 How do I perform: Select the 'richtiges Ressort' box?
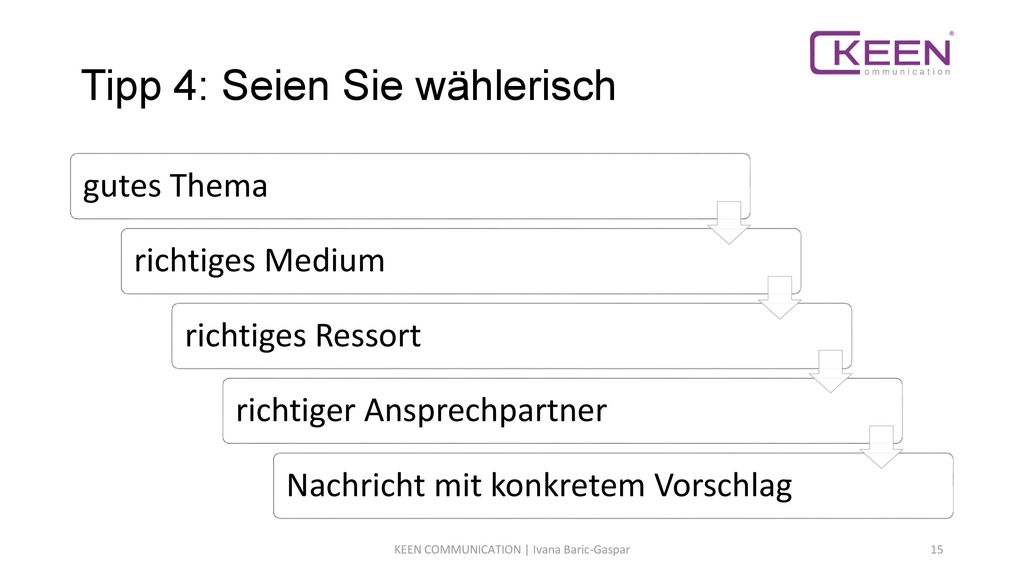pos(512,336)
